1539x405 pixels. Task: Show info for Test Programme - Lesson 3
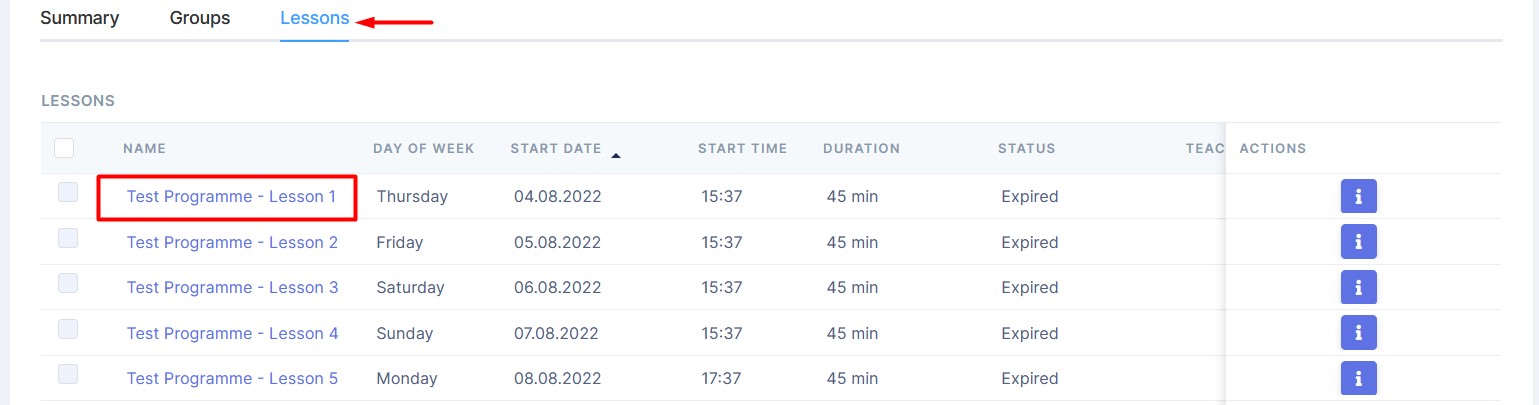(x=1358, y=288)
